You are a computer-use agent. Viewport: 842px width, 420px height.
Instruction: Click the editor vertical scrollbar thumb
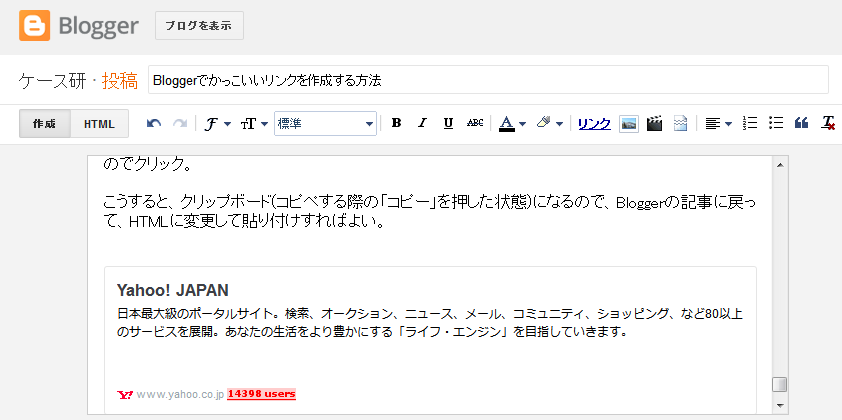point(780,385)
